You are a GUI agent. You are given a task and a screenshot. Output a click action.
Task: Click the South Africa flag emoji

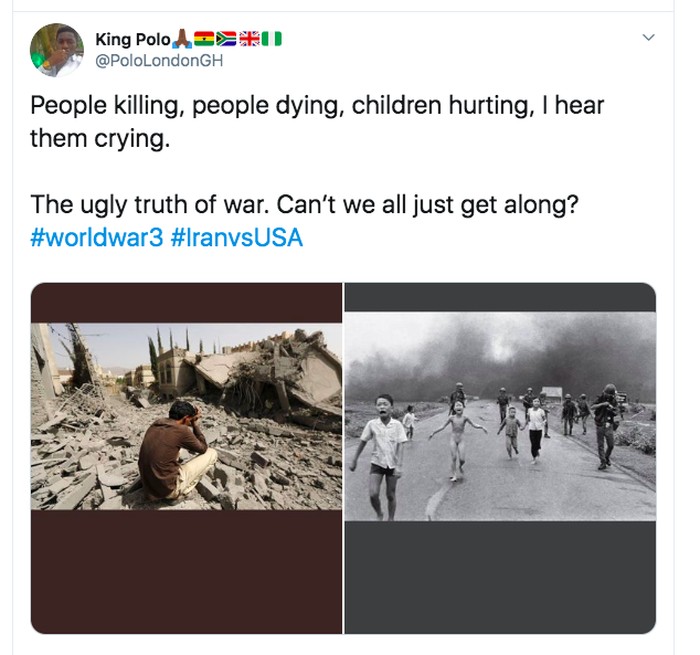[x=226, y=39]
